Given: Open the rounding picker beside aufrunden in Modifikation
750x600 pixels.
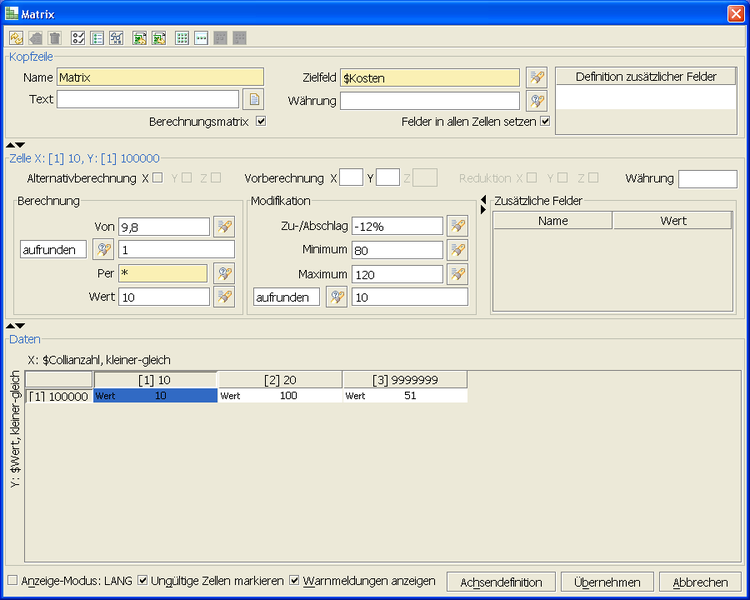Looking at the screenshot, I should click(x=337, y=297).
